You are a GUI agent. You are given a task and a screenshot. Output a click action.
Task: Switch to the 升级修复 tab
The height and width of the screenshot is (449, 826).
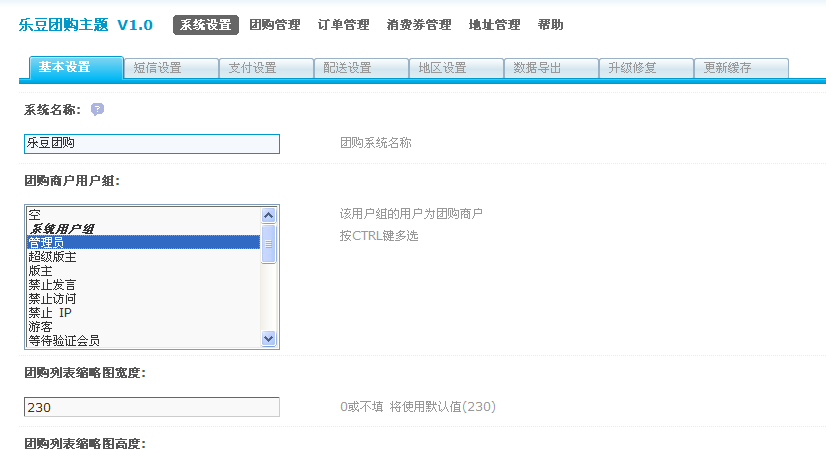[x=646, y=68]
